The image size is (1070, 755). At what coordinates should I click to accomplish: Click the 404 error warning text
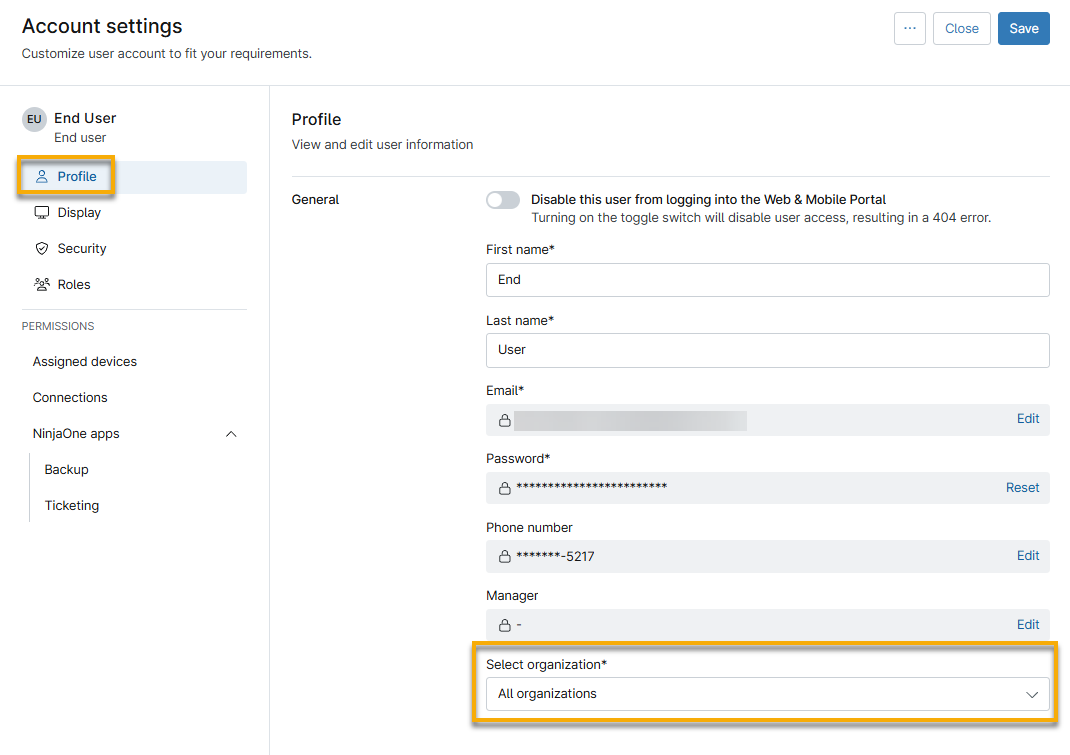tap(761, 218)
